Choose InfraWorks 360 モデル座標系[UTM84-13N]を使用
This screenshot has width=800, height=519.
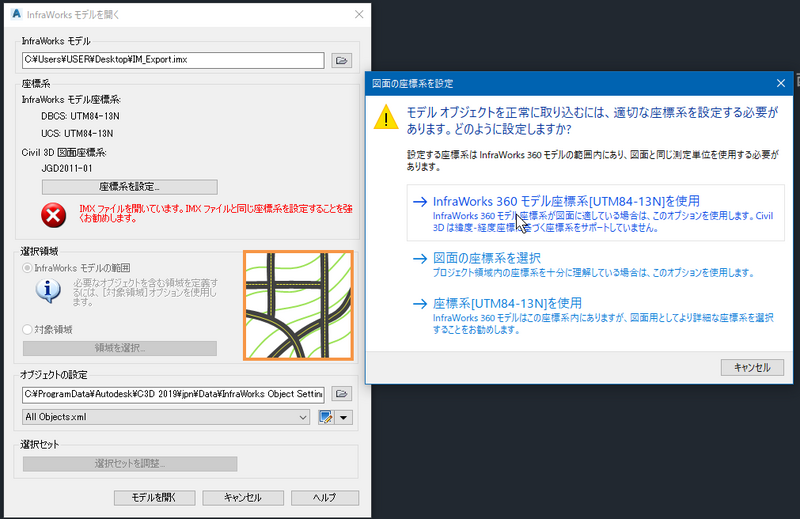click(595, 213)
